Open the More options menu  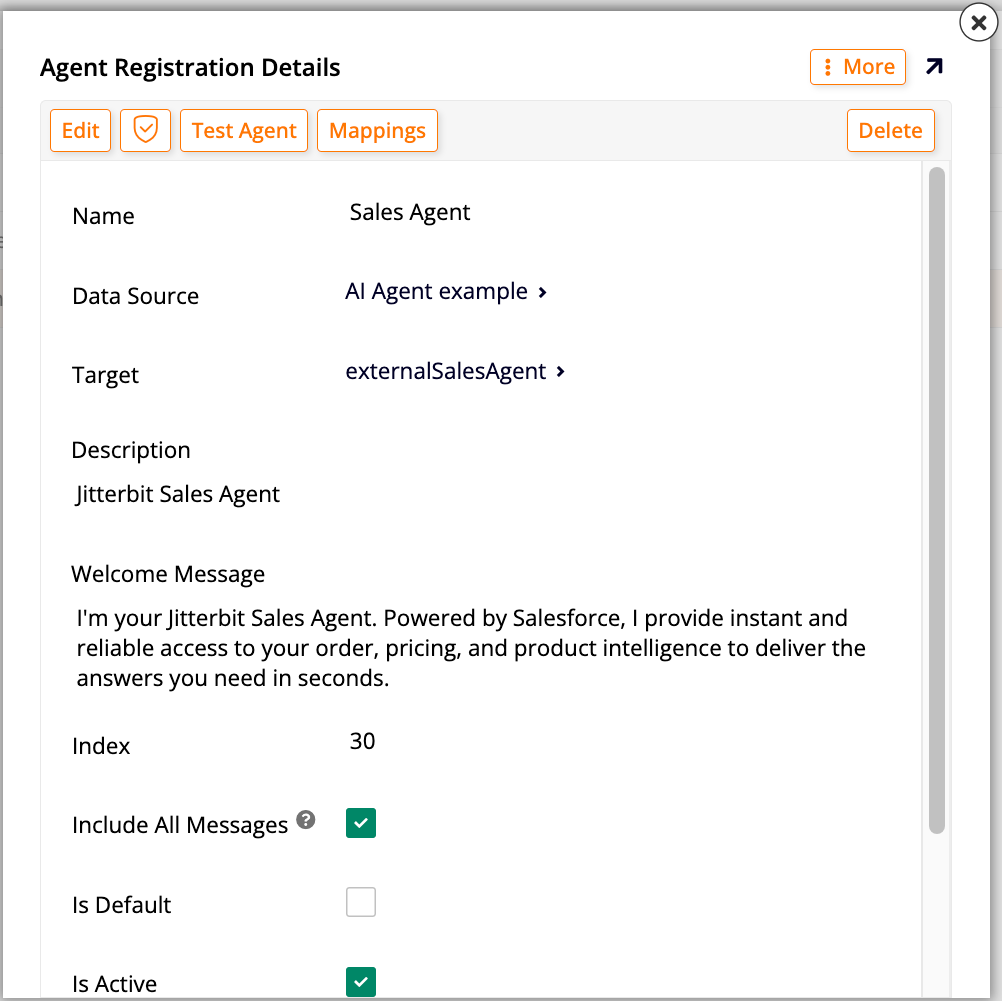(x=858, y=67)
